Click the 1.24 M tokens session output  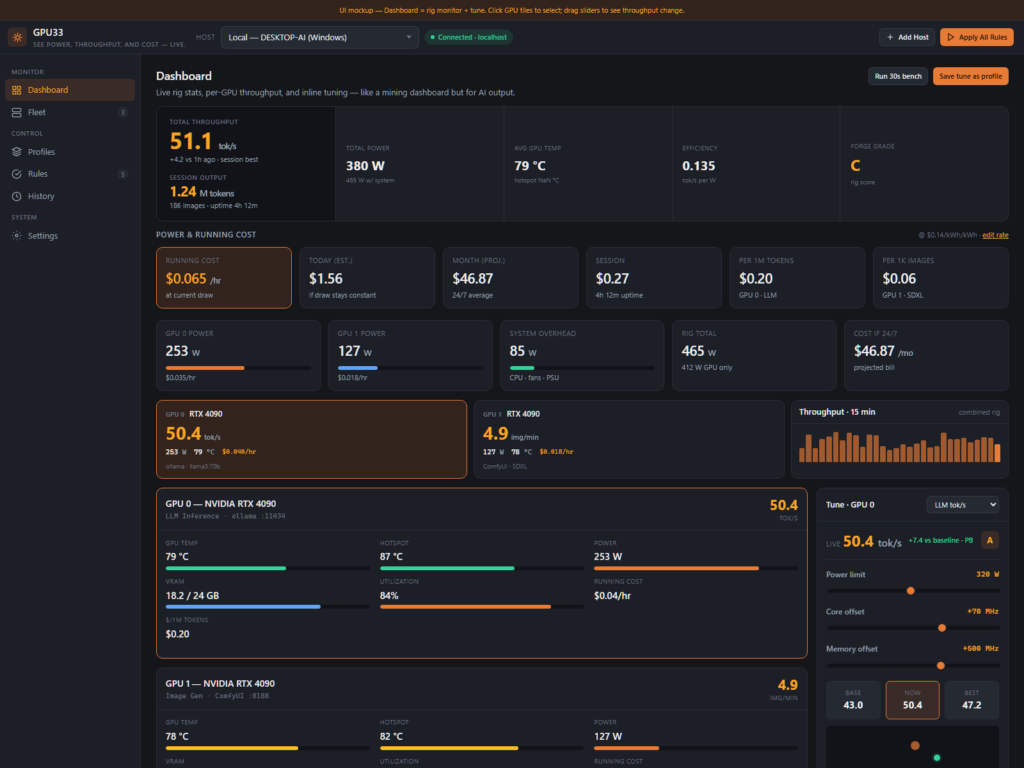[x=202, y=192]
